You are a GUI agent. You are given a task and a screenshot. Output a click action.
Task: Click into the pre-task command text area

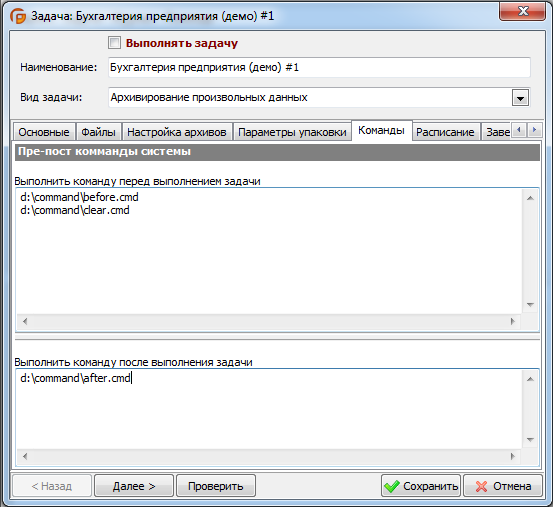coord(269,251)
